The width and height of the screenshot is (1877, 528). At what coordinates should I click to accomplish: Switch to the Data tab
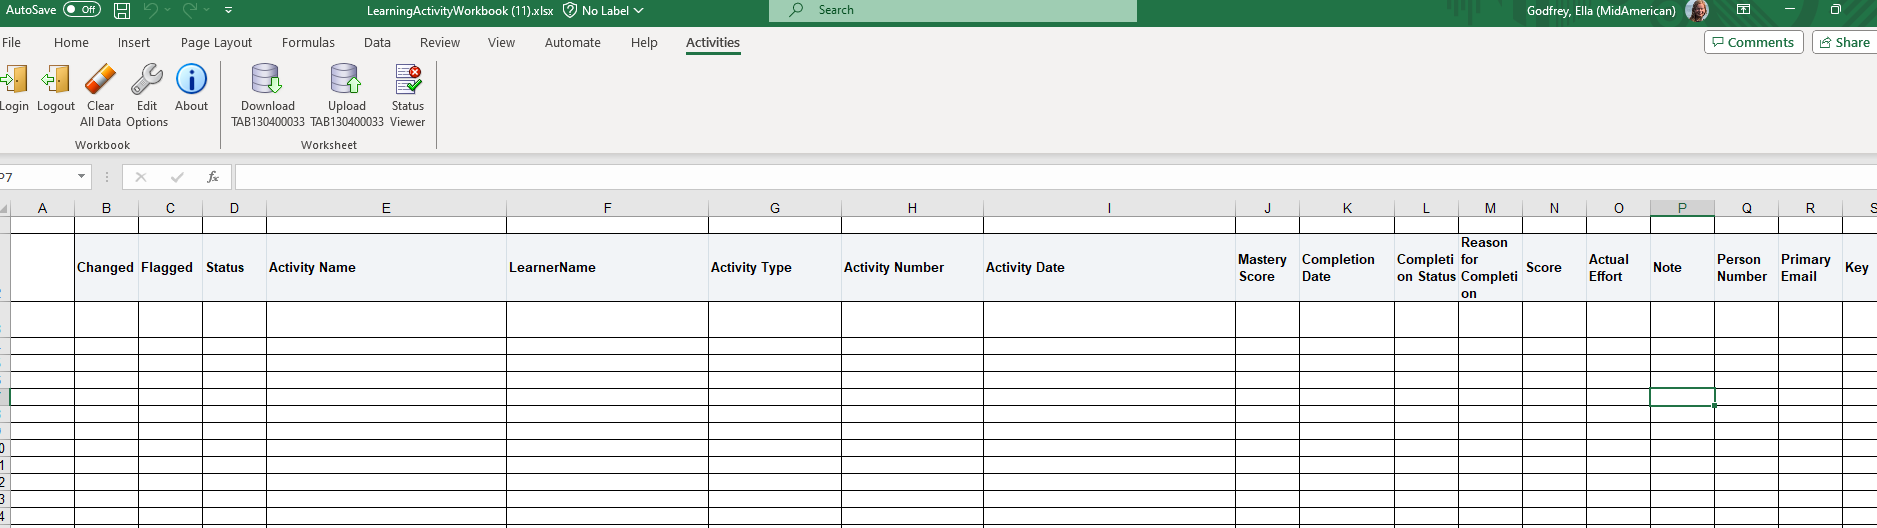(377, 42)
